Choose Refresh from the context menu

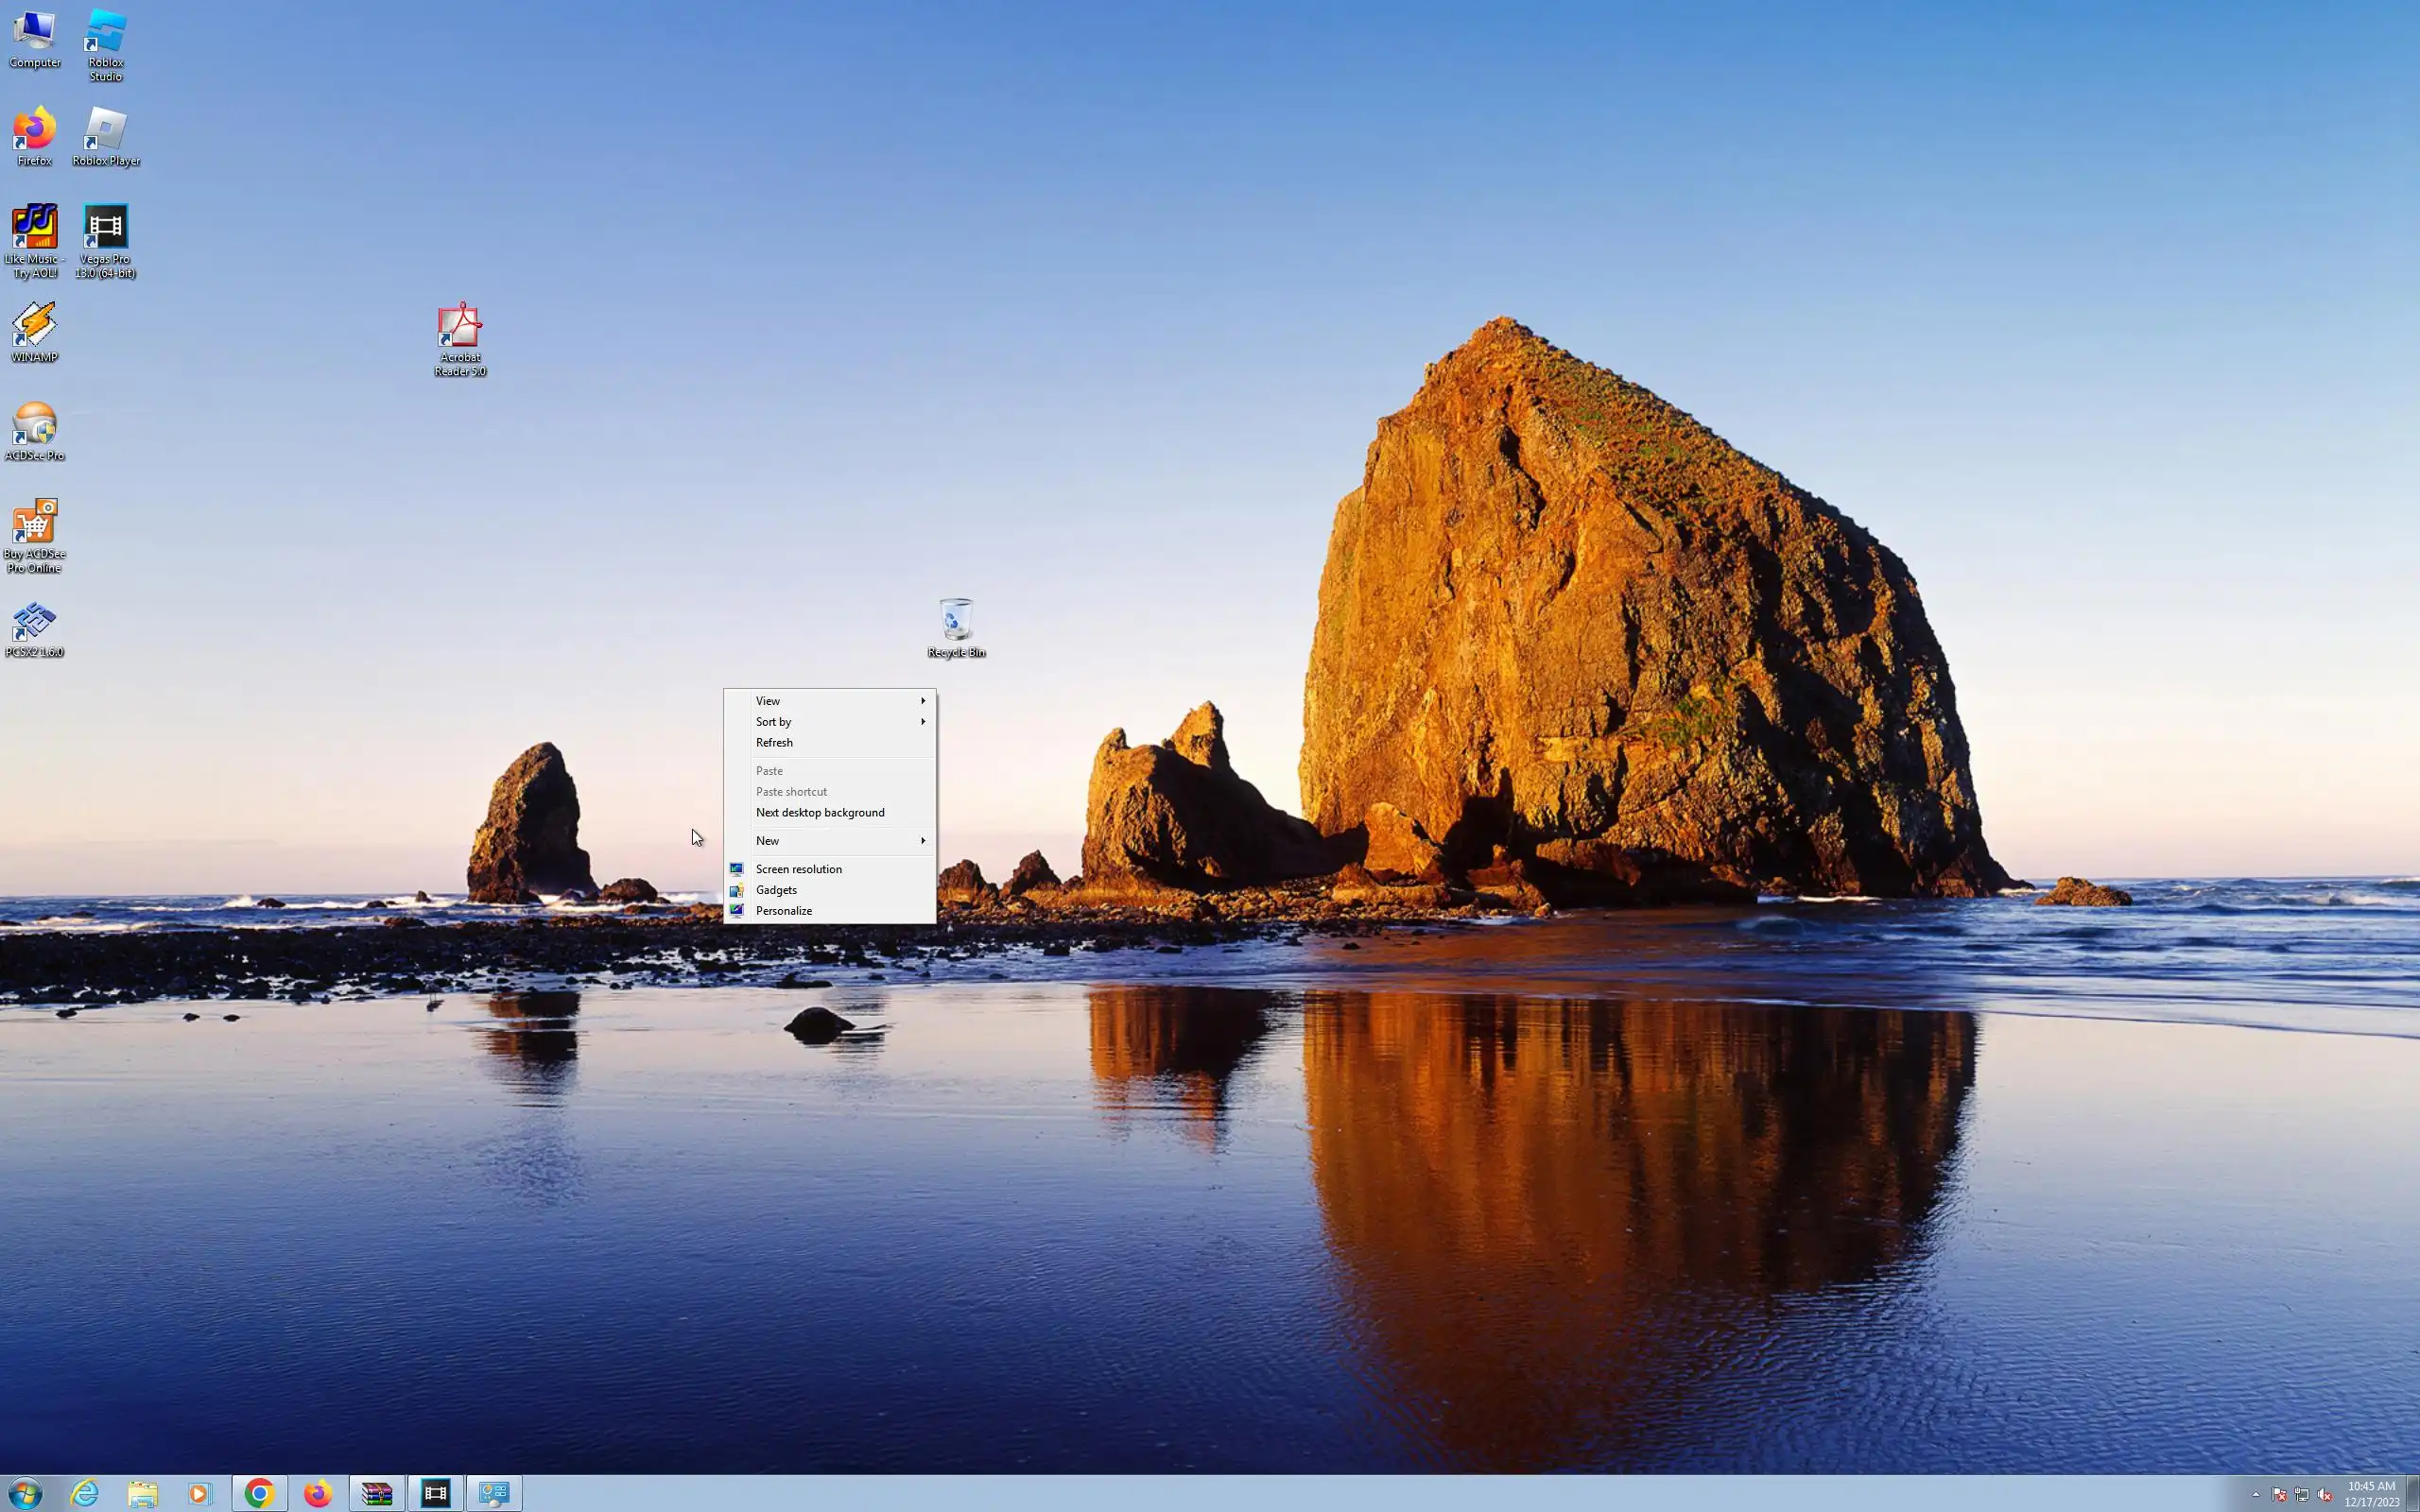coord(774,743)
